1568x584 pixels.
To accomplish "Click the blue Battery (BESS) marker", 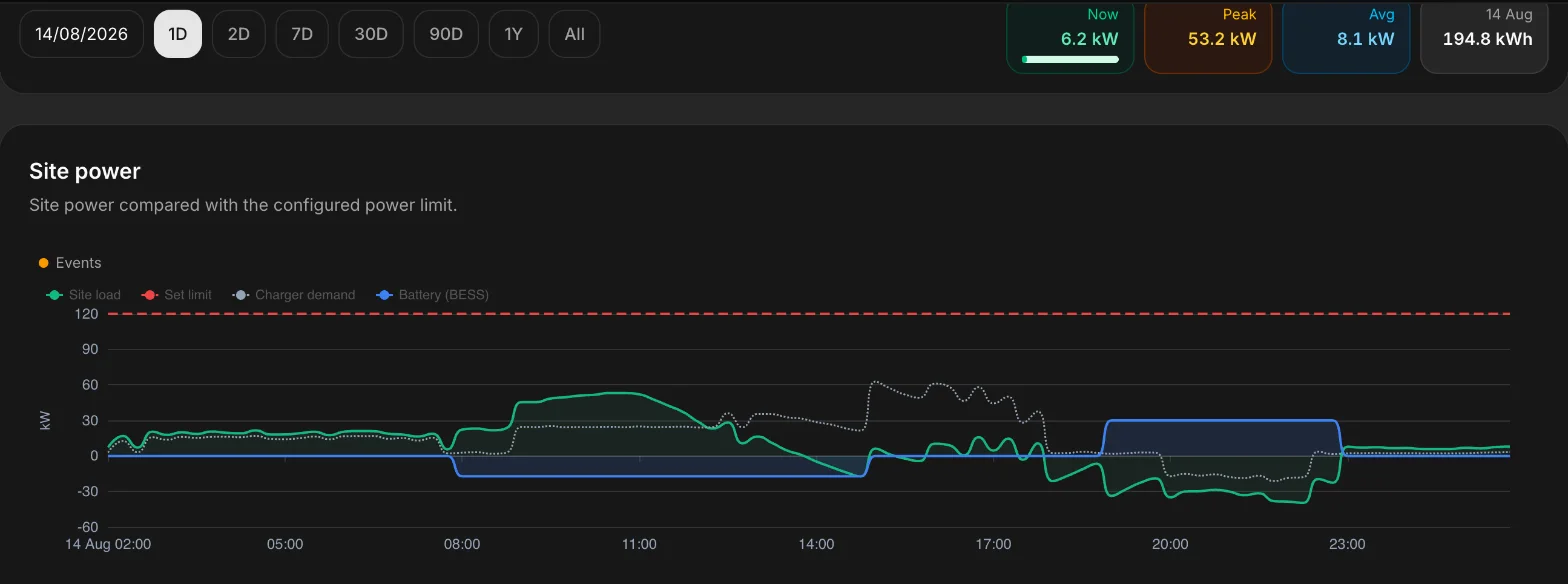I will pyautogui.click(x=383, y=295).
